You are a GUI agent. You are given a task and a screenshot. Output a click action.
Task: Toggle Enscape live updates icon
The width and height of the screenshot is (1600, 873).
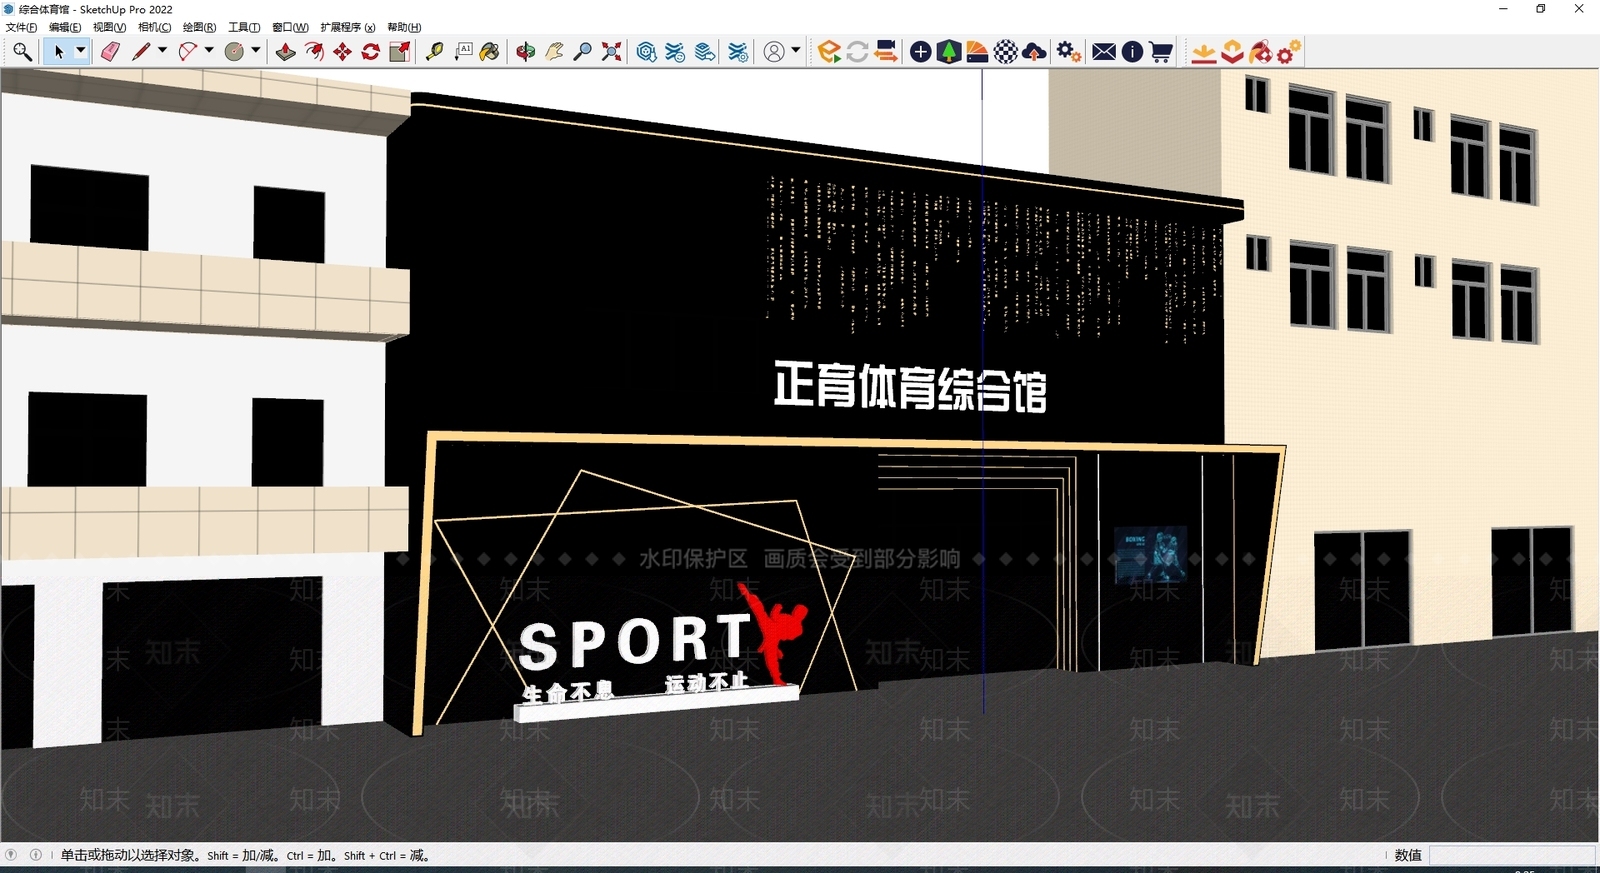(x=857, y=51)
